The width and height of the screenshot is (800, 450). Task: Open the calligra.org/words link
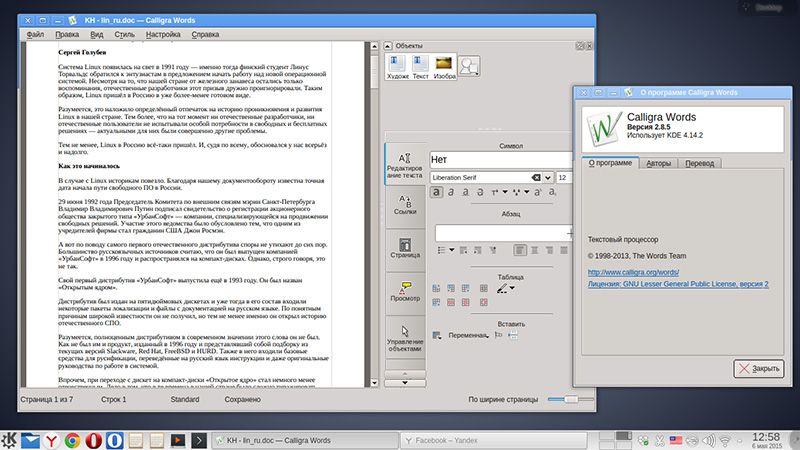click(x=633, y=272)
